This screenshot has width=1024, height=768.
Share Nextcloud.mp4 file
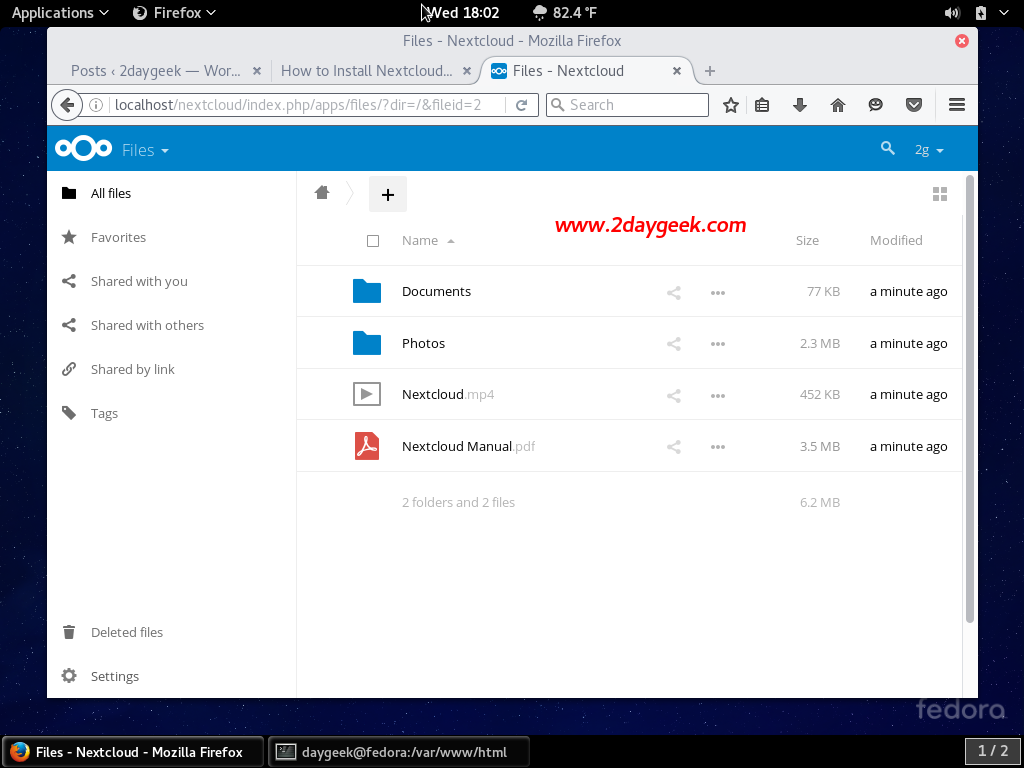(x=674, y=395)
